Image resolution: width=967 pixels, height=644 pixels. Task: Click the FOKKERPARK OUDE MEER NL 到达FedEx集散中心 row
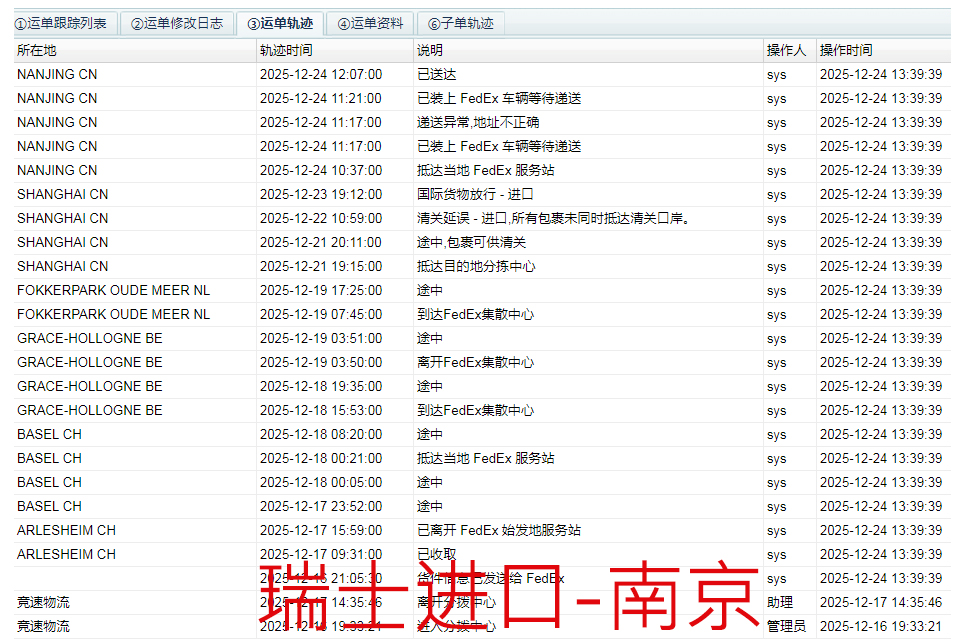400,314
